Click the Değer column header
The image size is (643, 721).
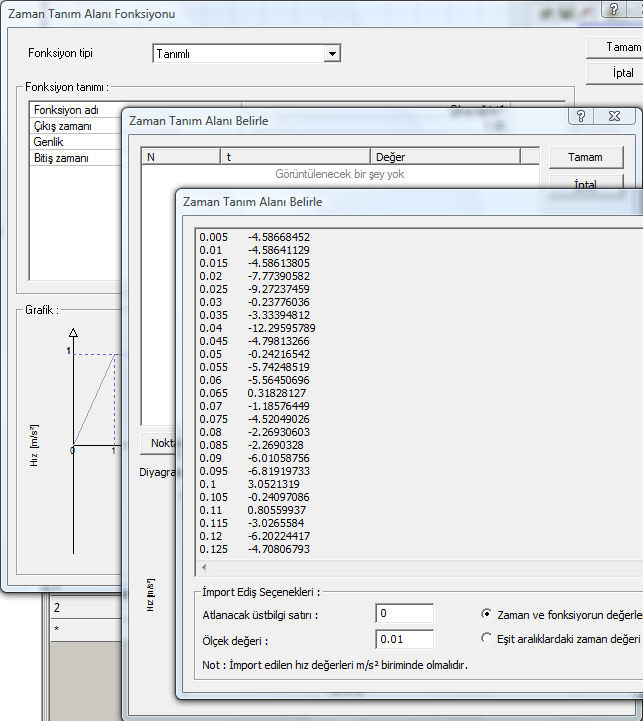click(x=445, y=157)
